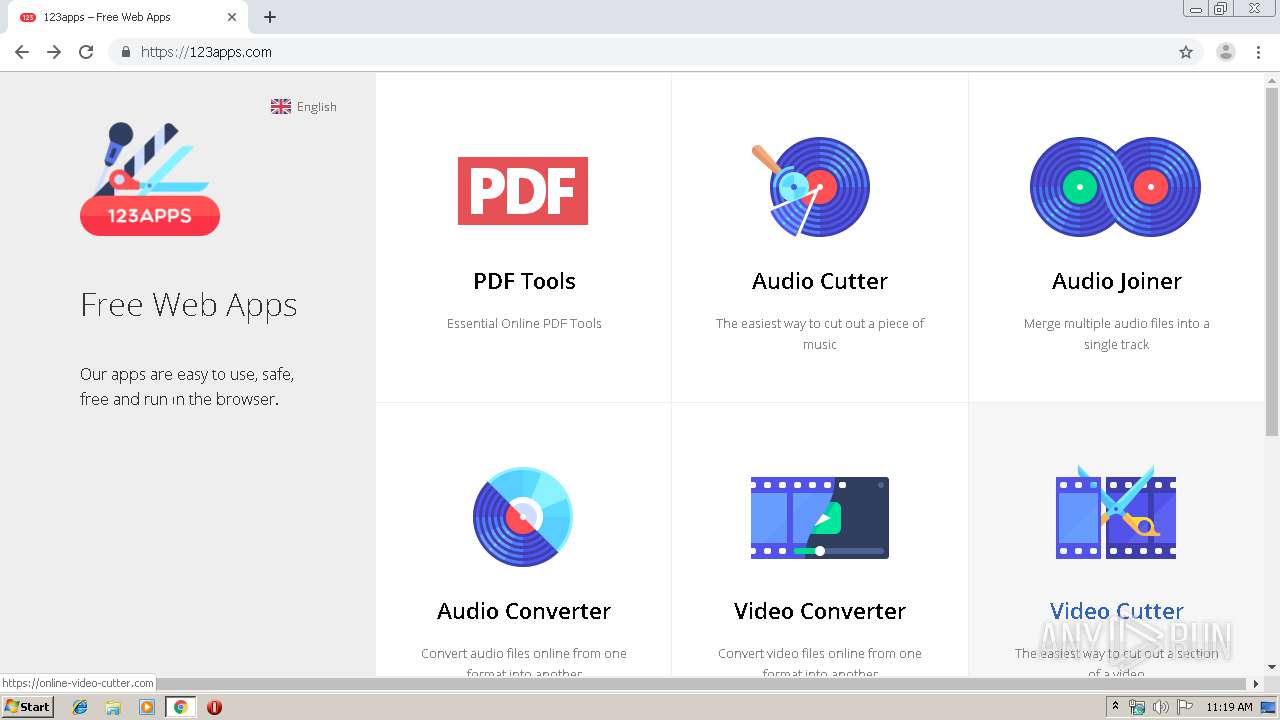Open the Chrome profile avatar
This screenshot has height=720, width=1280.
click(1226, 52)
